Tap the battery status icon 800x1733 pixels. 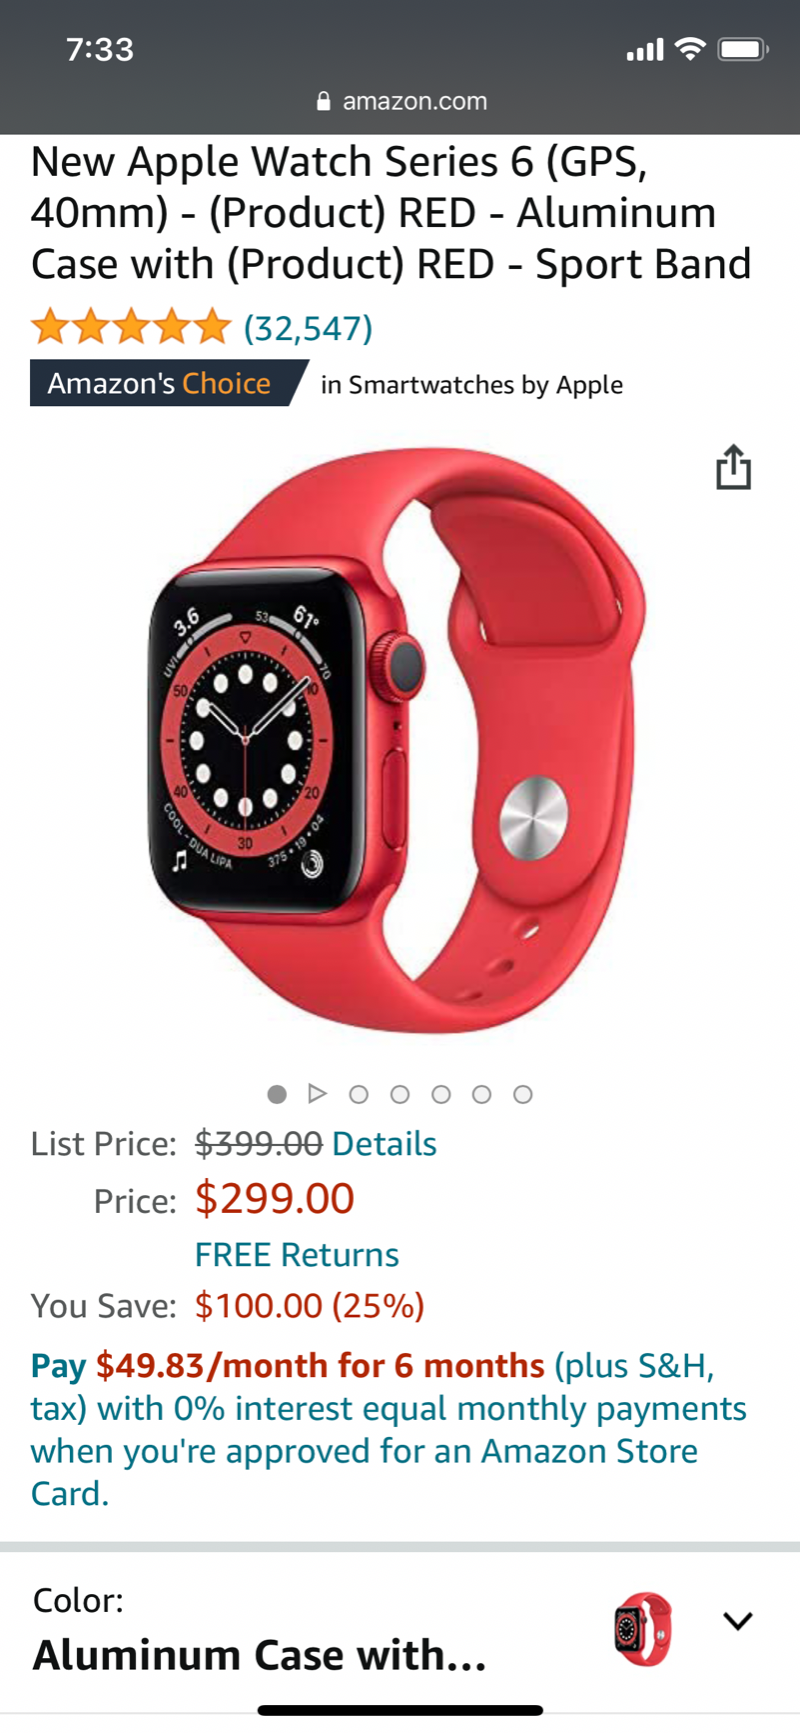(x=743, y=48)
